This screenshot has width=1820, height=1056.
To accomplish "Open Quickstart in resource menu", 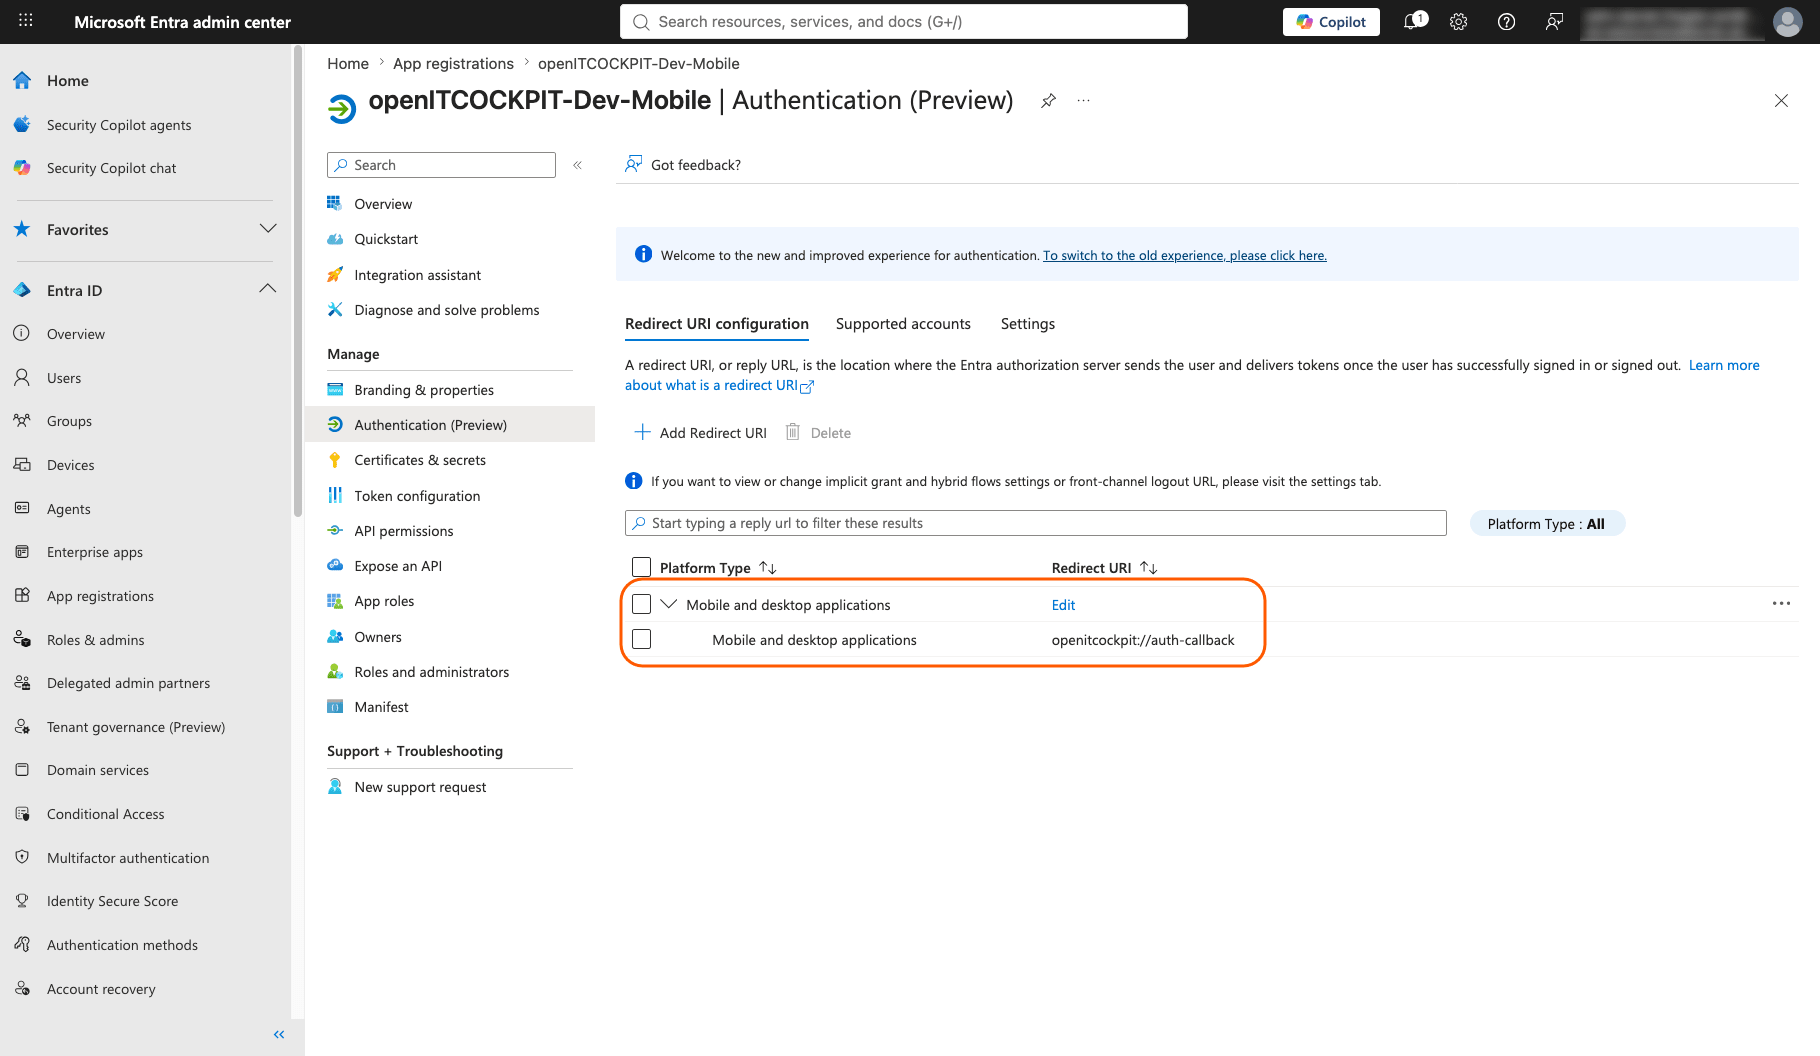I will pos(386,239).
